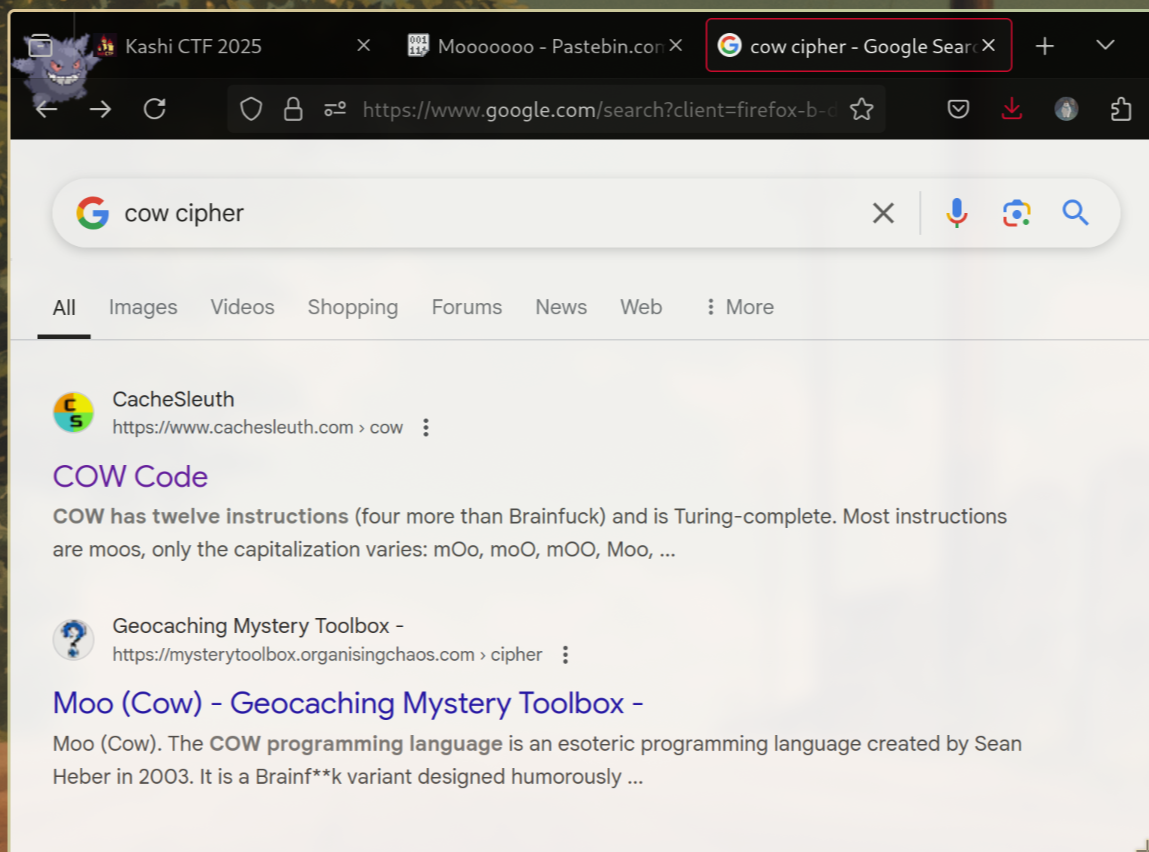Open options menu for Mystery Toolbox result
This screenshot has height=852, width=1149.
tap(565, 655)
